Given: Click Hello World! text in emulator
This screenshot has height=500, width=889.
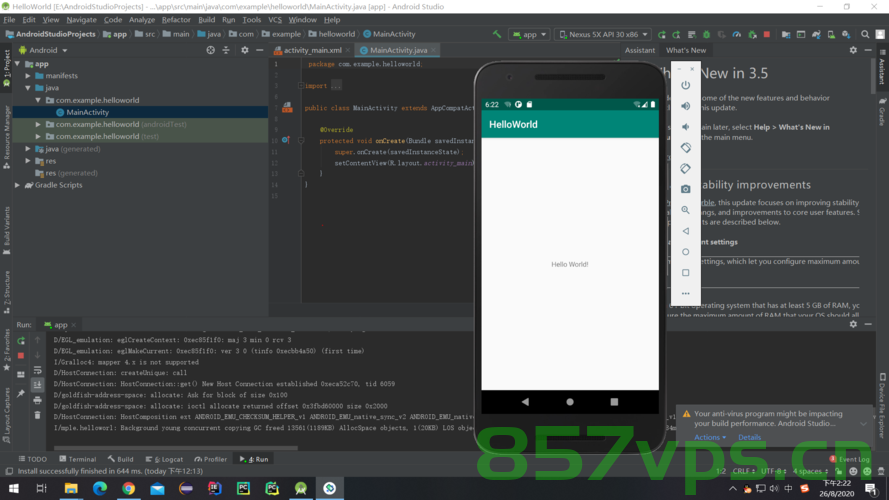Looking at the screenshot, I should [x=570, y=264].
